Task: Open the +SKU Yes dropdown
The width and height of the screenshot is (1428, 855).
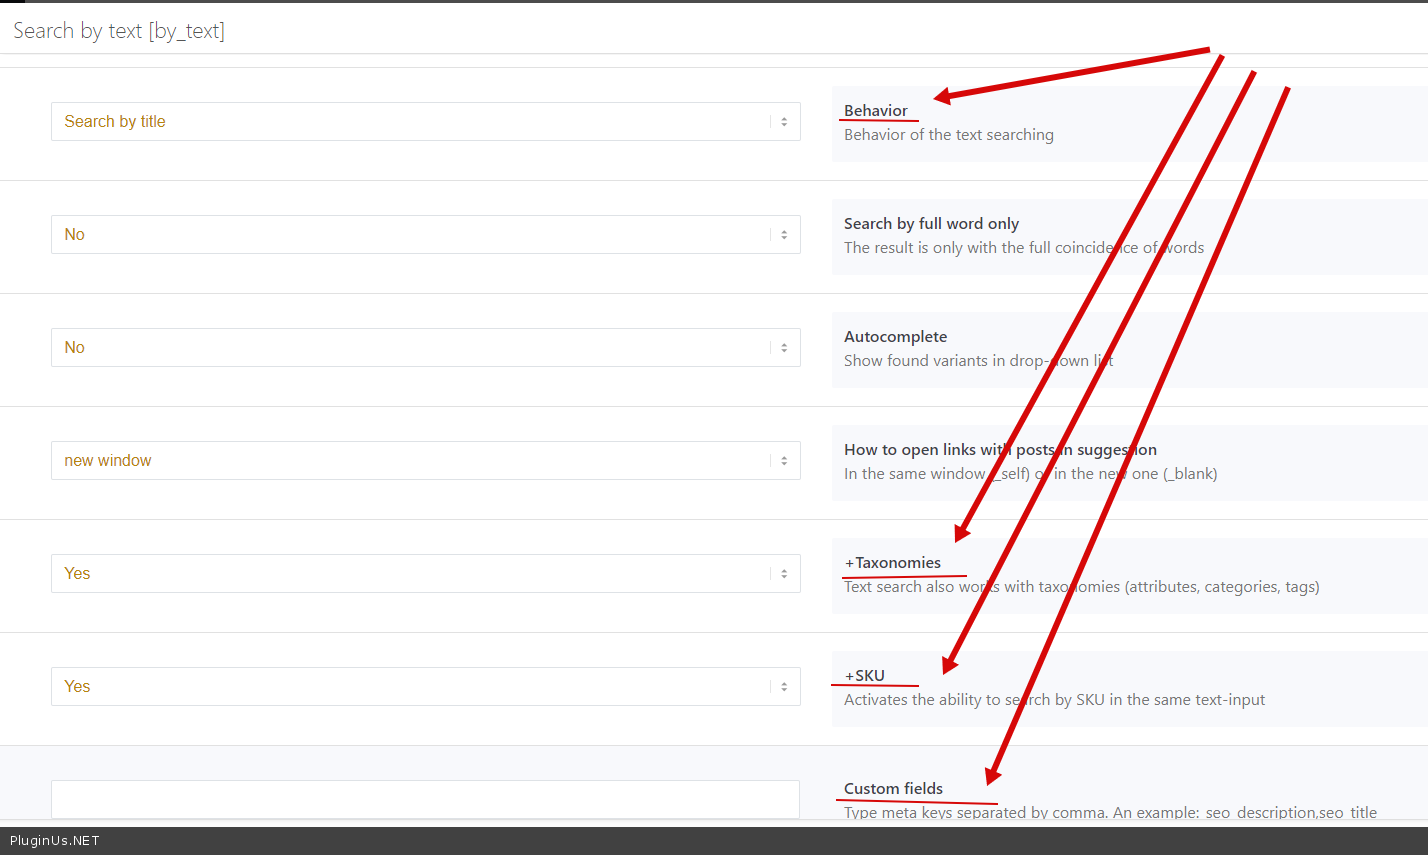Action: (425, 686)
